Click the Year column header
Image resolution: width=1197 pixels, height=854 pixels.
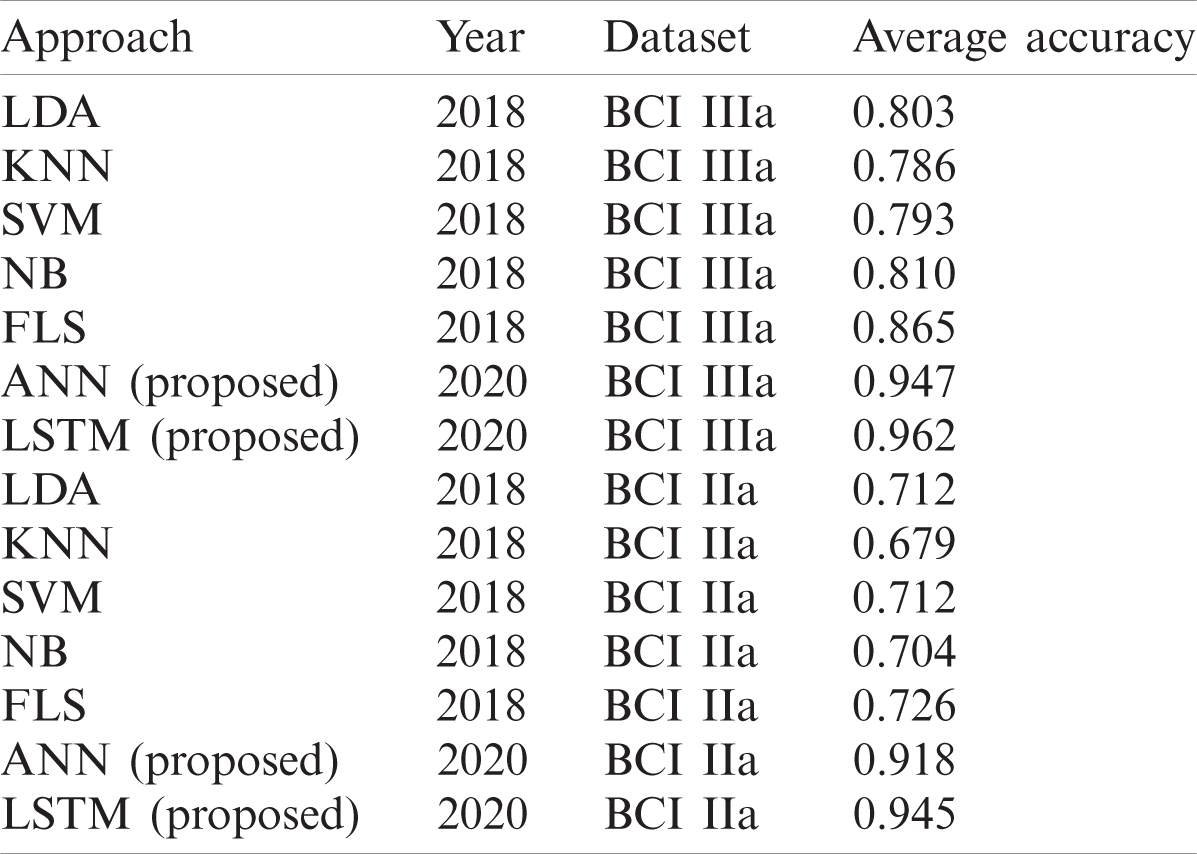pyautogui.click(x=480, y=39)
